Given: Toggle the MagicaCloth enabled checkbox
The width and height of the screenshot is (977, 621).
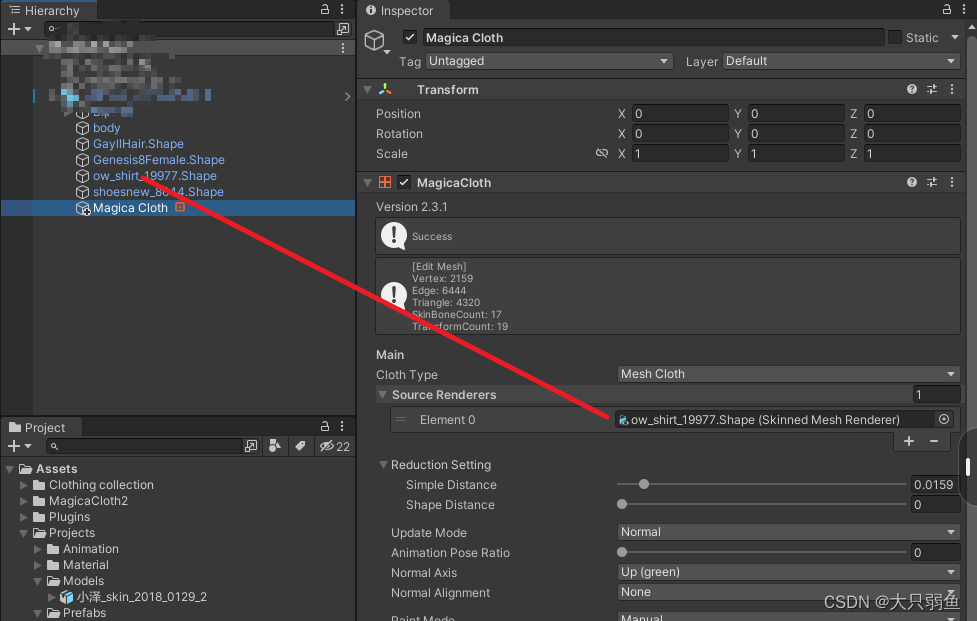Looking at the screenshot, I should tap(404, 183).
